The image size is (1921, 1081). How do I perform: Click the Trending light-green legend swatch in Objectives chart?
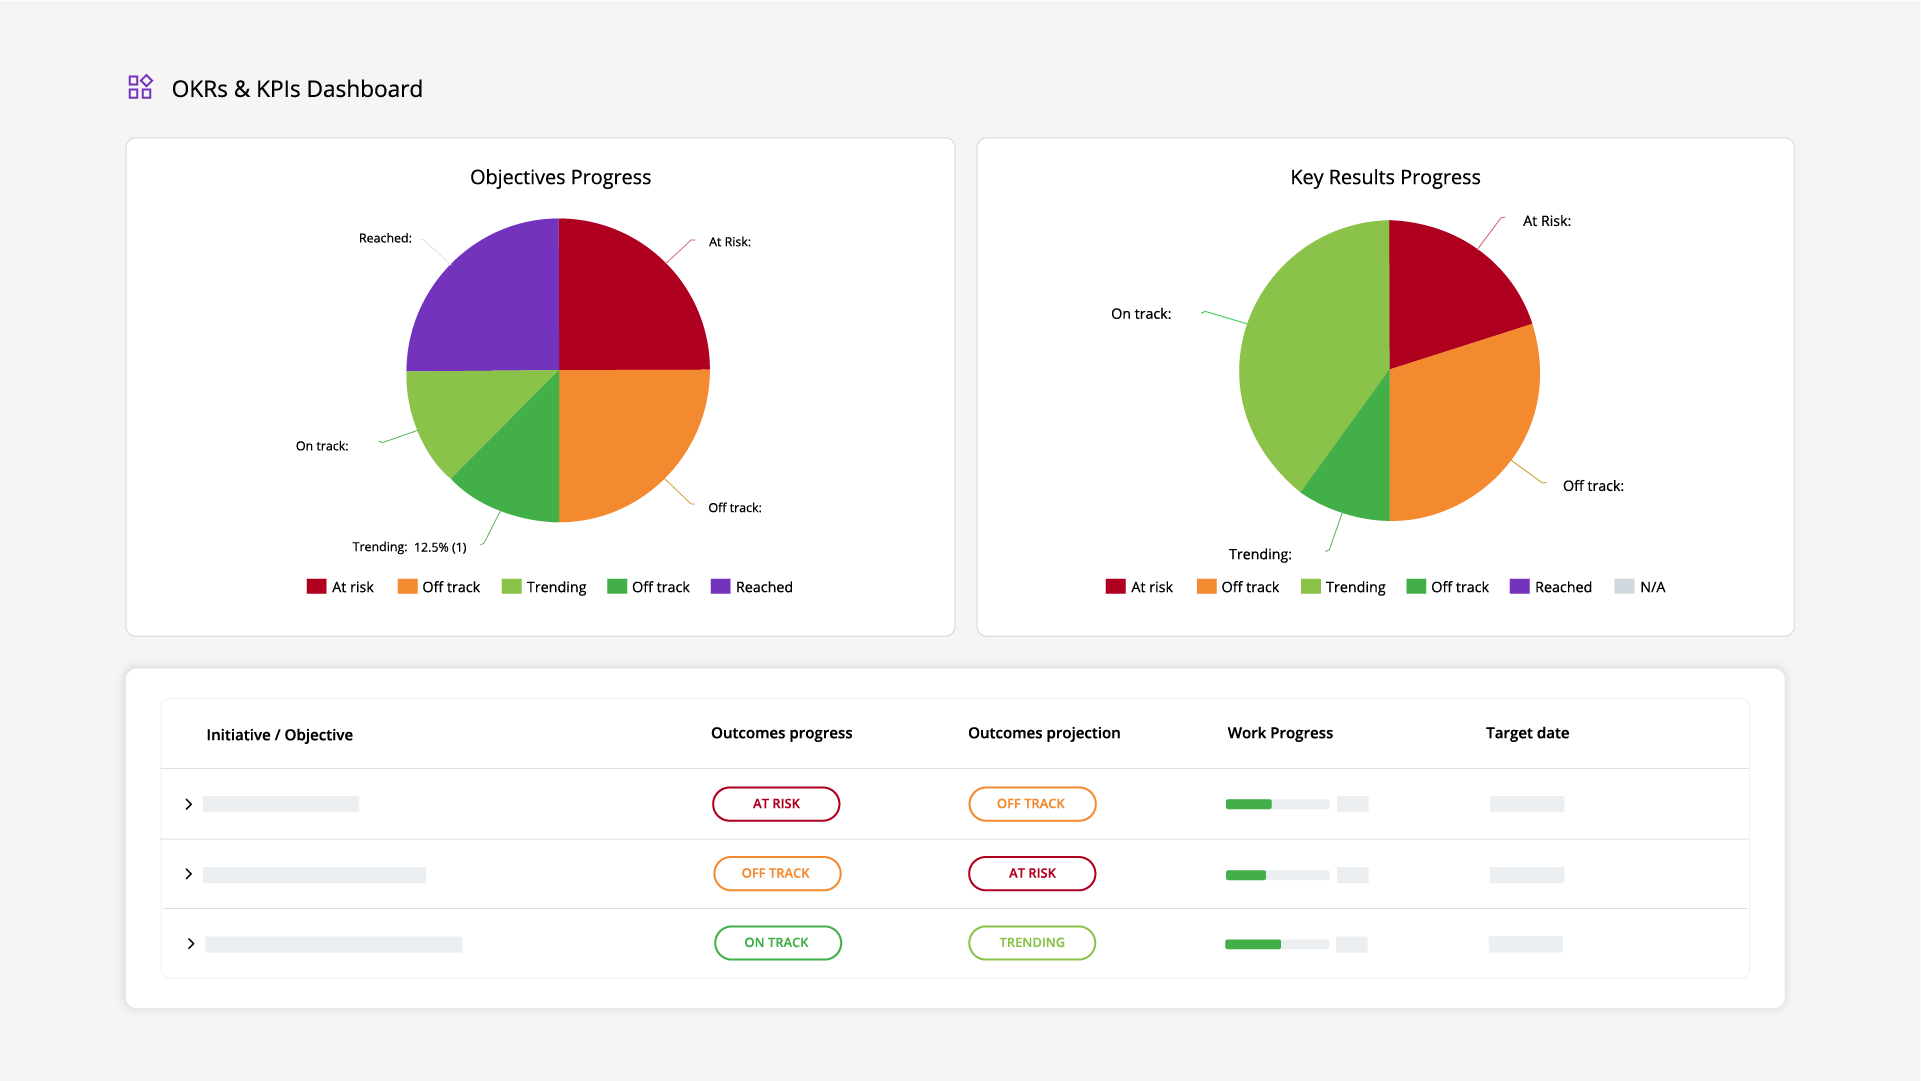tap(512, 587)
